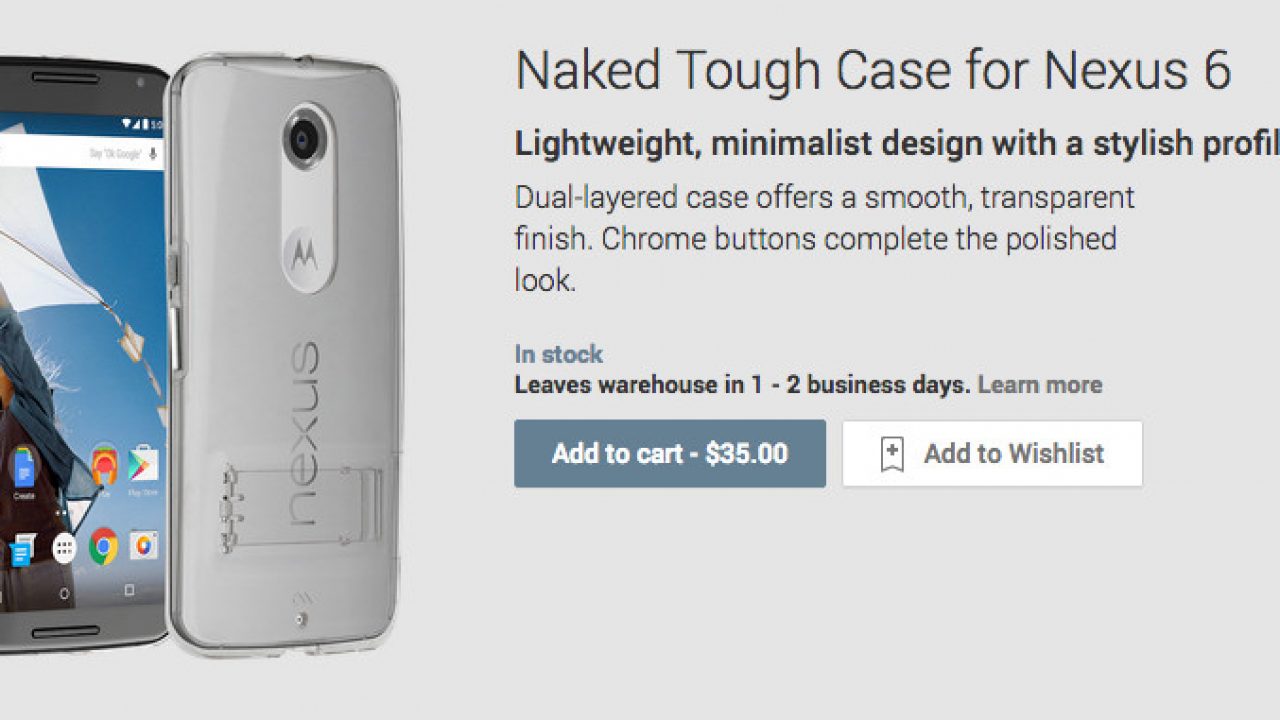Click the Naked Tough Case product title
Viewport: 1280px width, 720px height.
click(872, 70)
